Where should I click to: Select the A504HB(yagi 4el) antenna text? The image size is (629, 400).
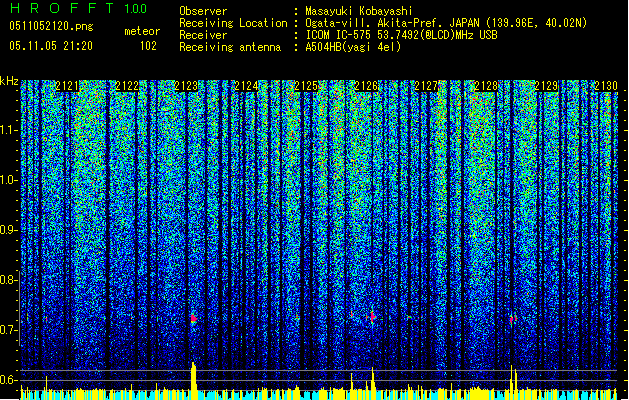tap(353, 47)
